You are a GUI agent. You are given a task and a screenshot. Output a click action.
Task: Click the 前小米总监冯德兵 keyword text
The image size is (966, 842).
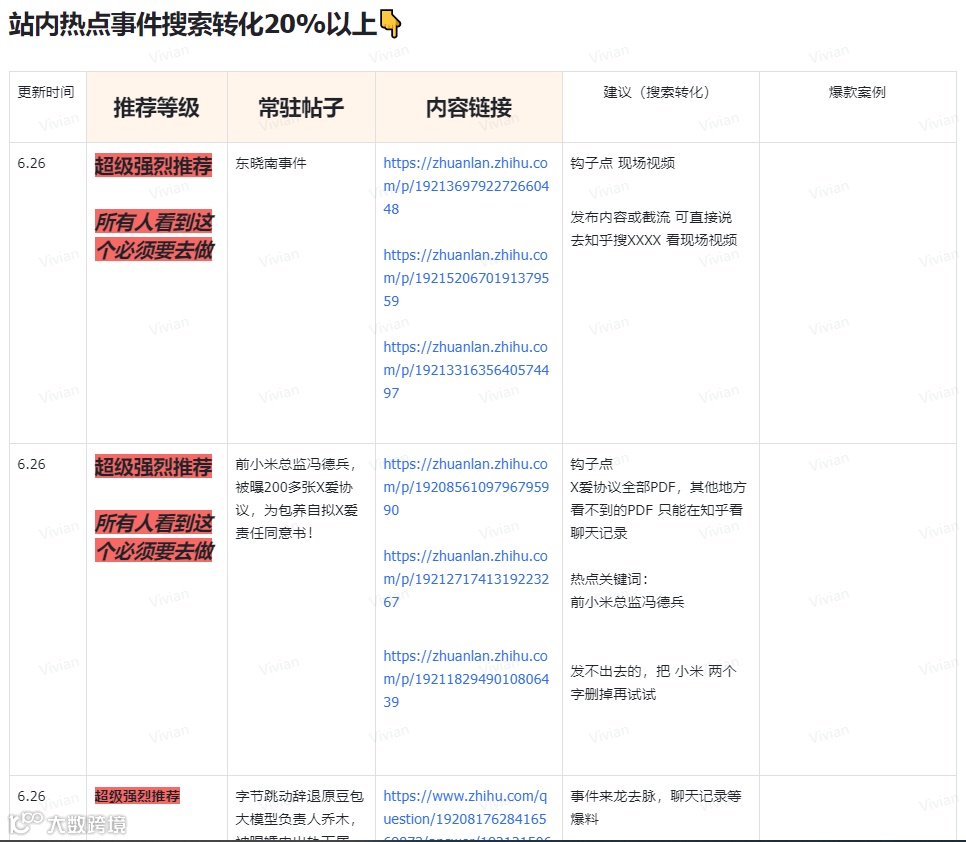click(x=627, y=602)
